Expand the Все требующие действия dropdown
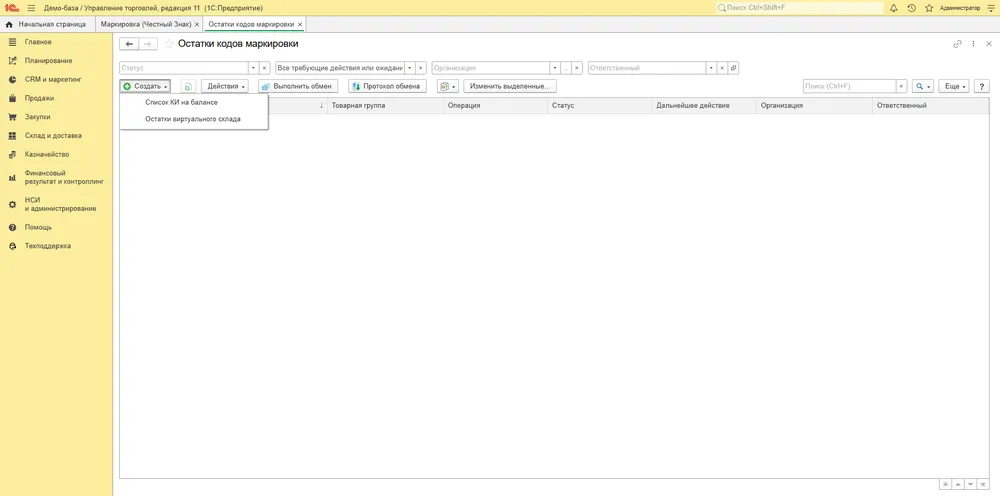This screenshot has width=1000, height=496. tap(409, 68)
